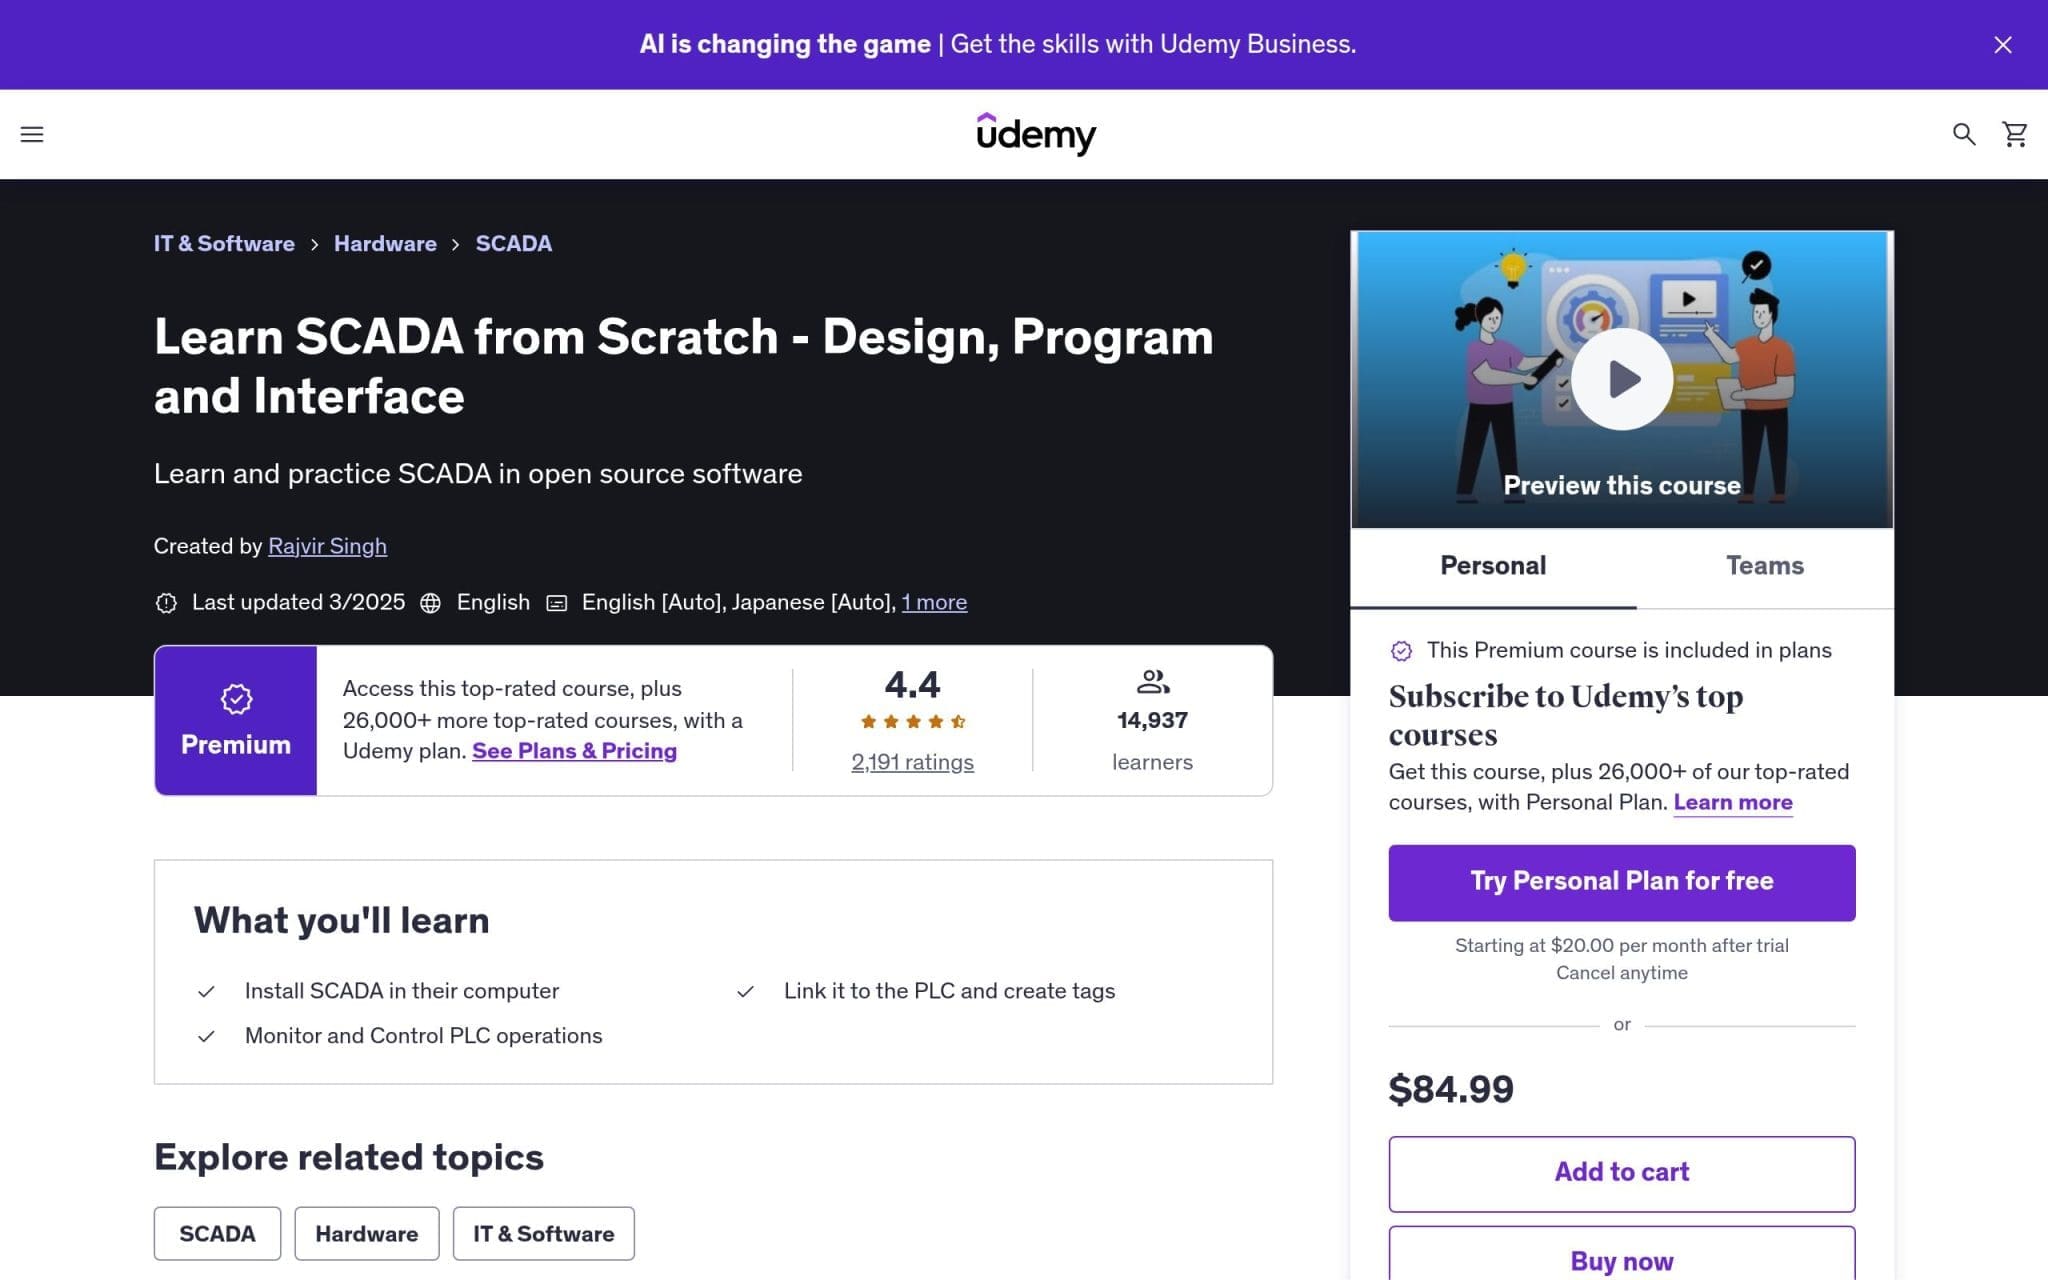Viewport: 2048px width, 1280px height.
Task: Click the globe language icon
Action: (x=430, y=603)
